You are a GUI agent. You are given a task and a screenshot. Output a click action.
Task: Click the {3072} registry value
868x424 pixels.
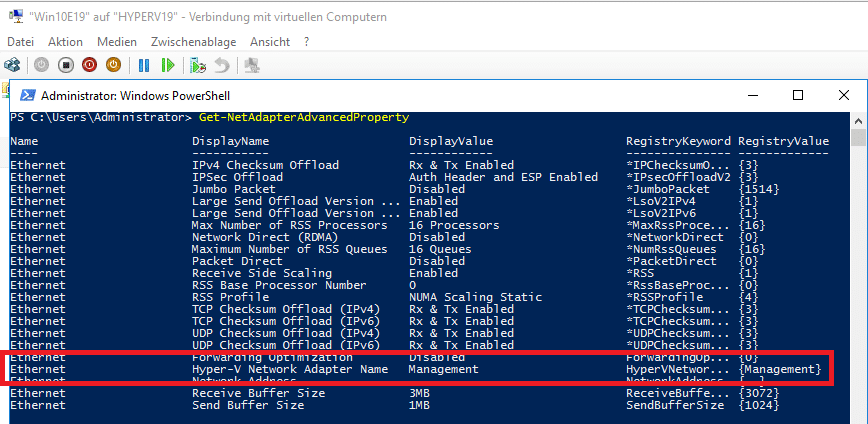pos(759,393)
